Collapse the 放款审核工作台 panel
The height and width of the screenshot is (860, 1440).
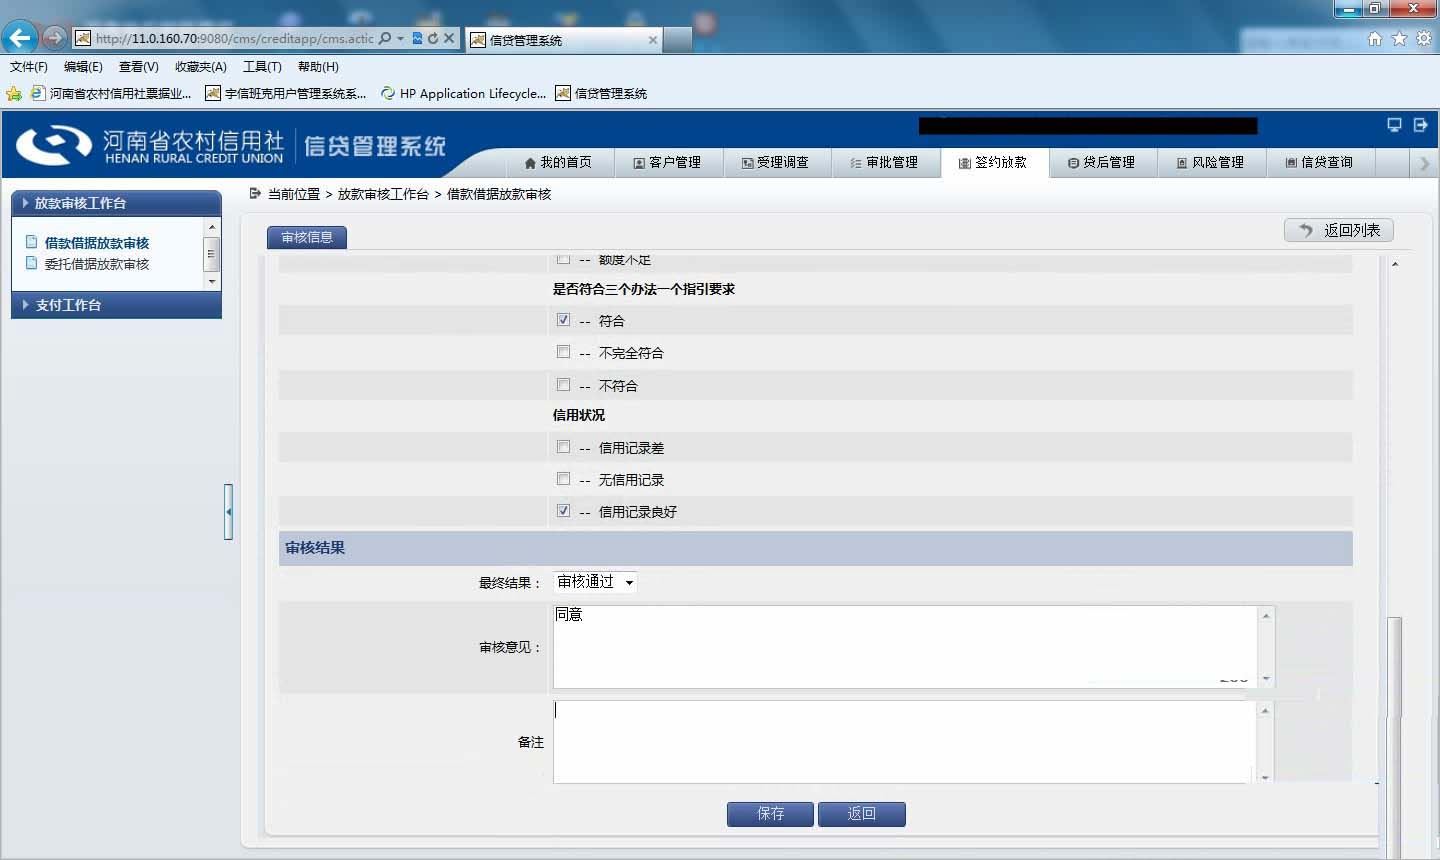116,203
